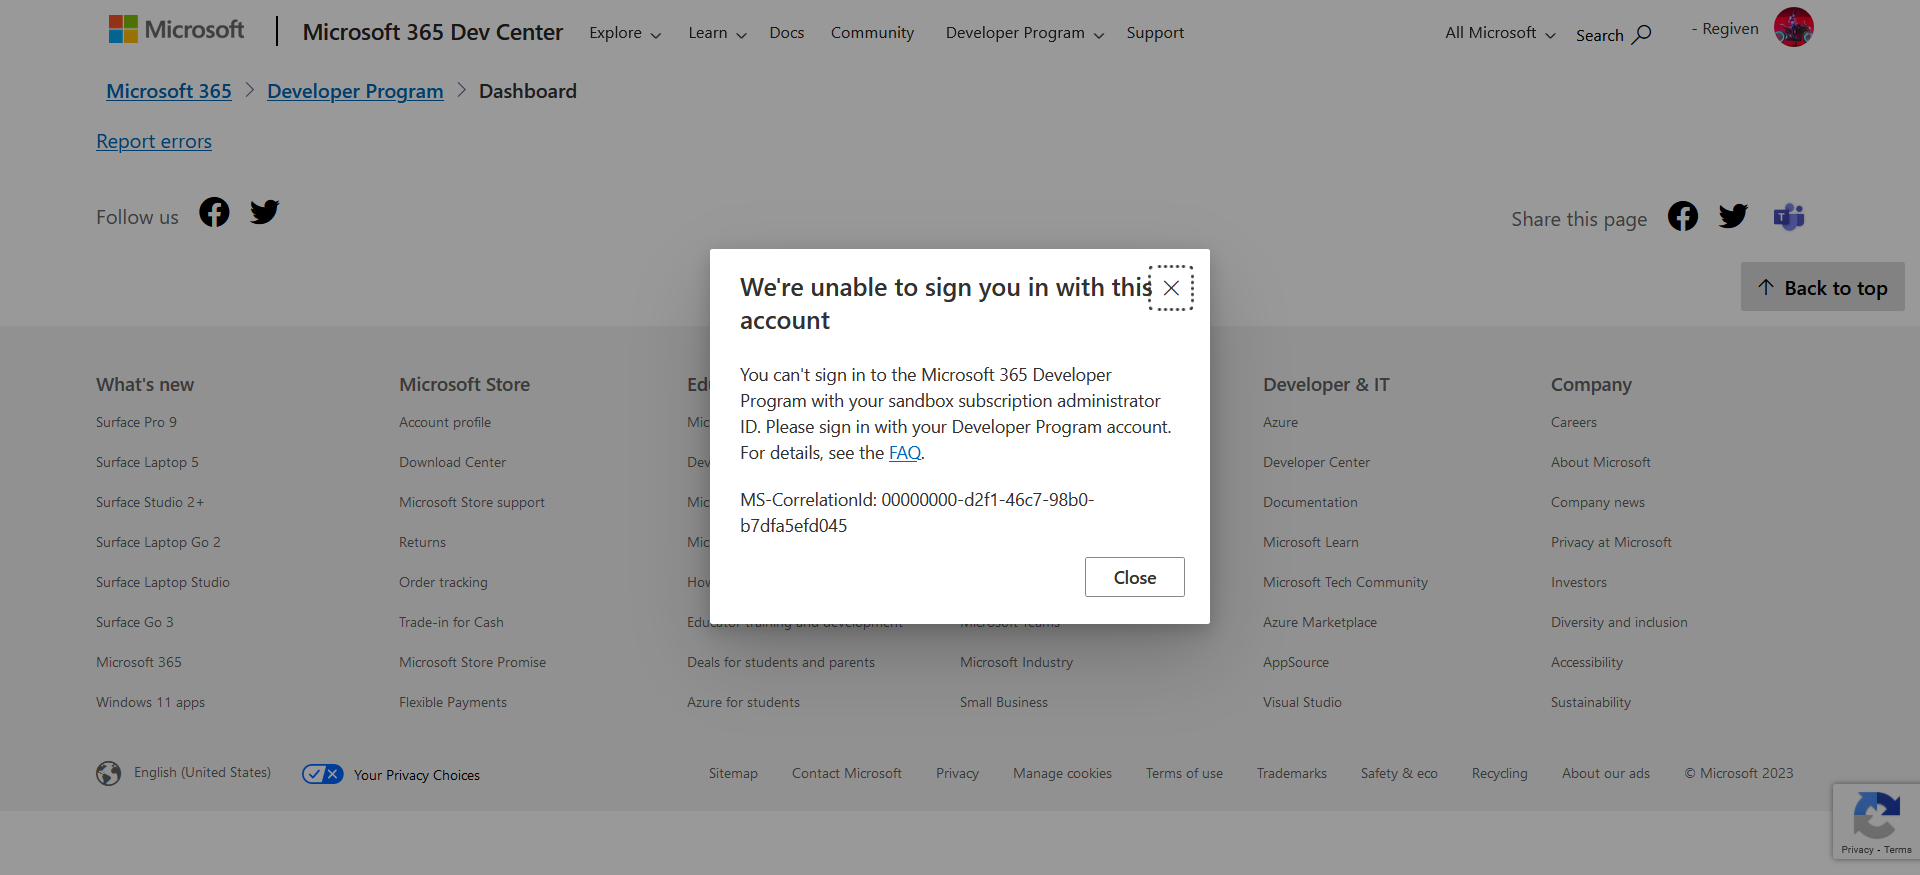Dismiss the dialog with the X icon
1920x875 pixels.
click(1171, 288)
